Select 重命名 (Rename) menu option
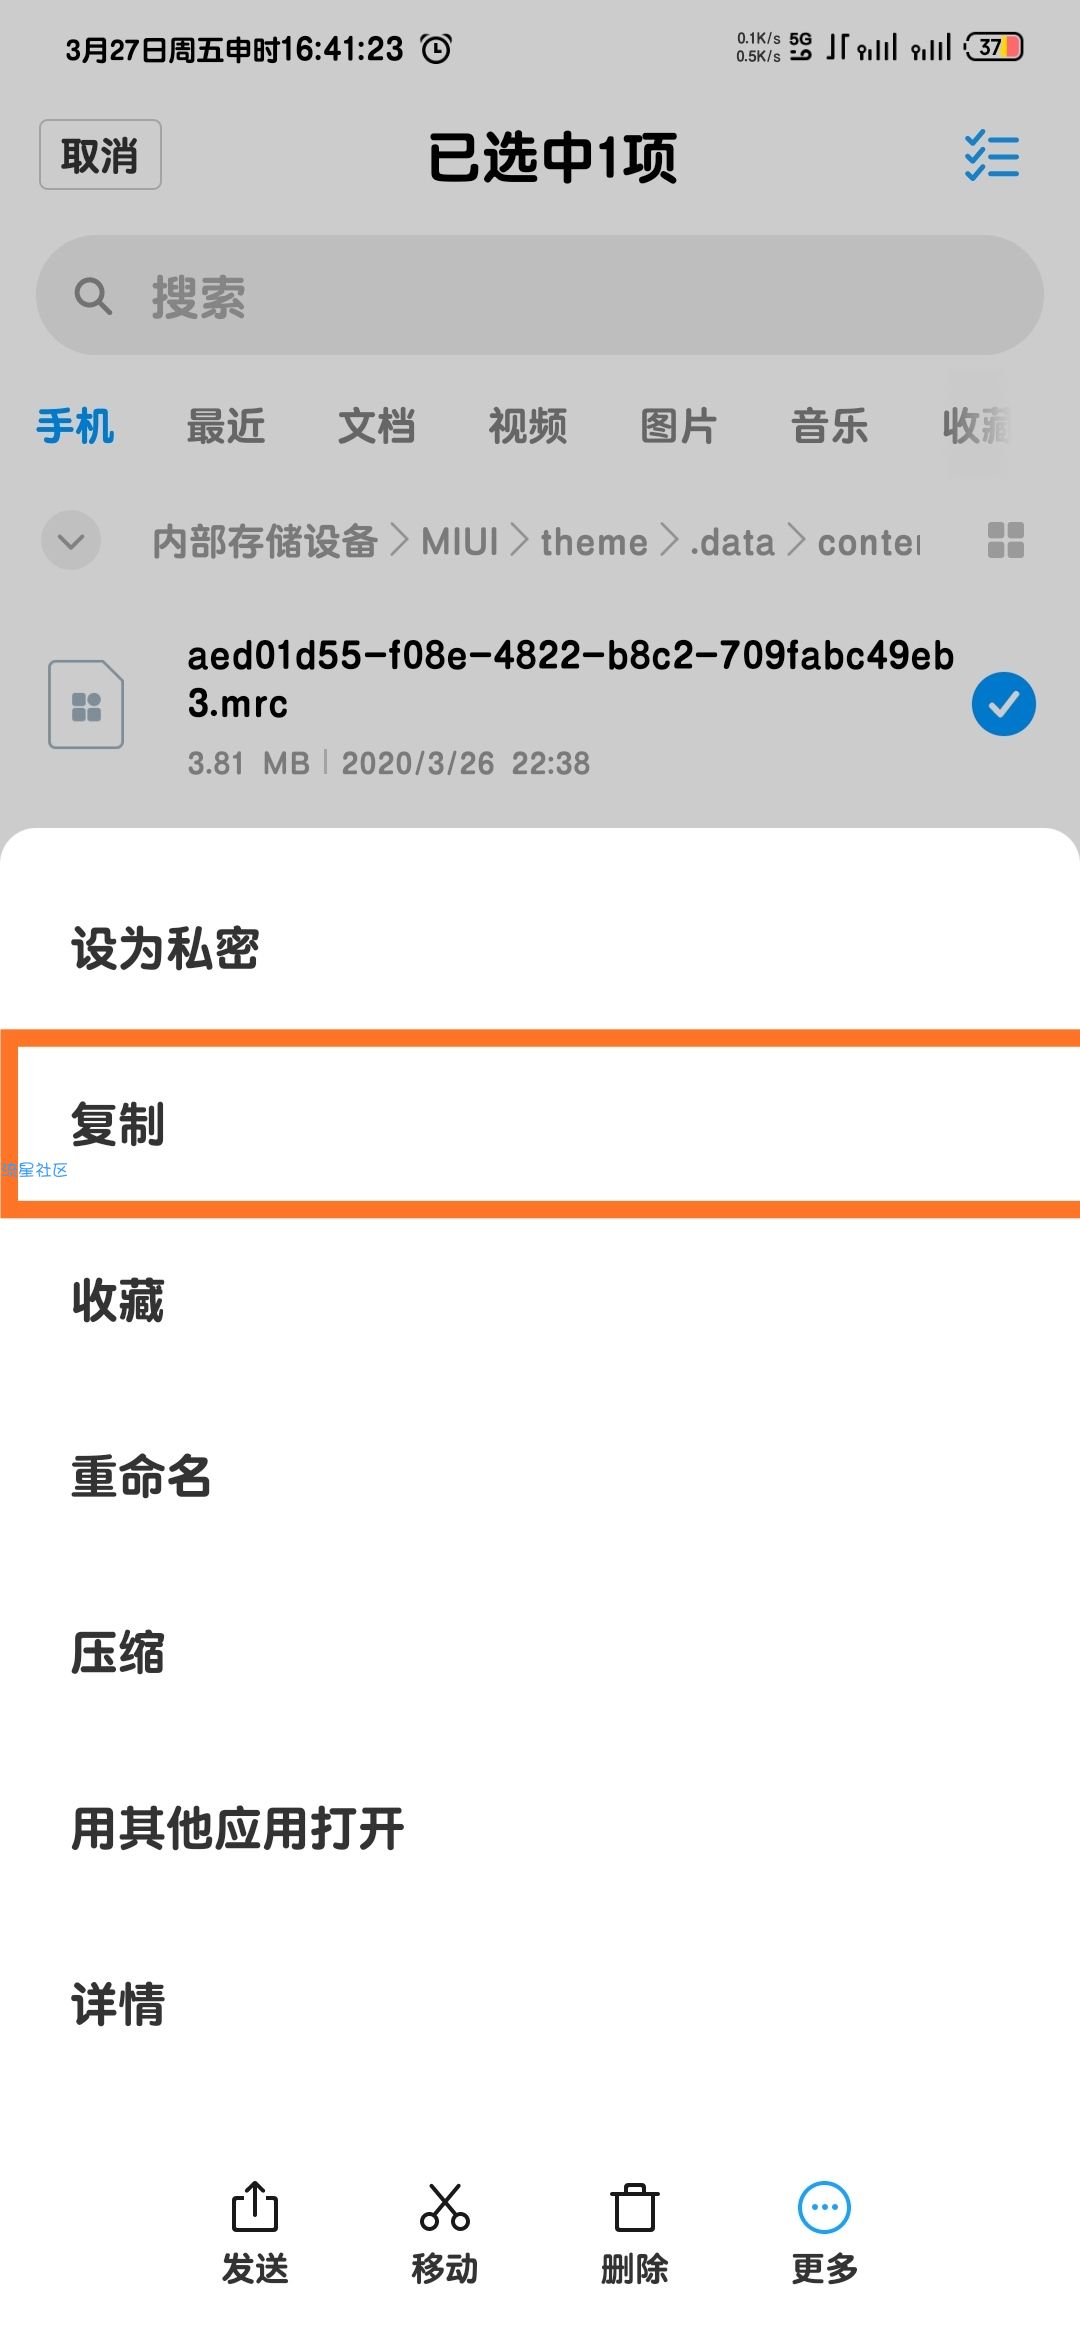The image size is (1080, 2340). click(540, 1476)
